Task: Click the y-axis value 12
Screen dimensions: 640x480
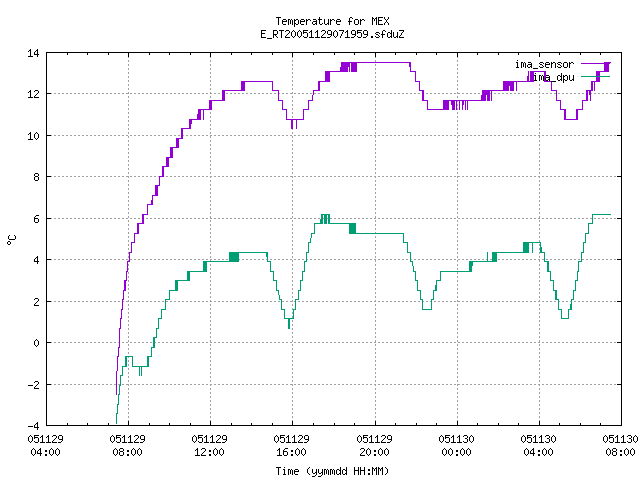Action: pos(33,94)
